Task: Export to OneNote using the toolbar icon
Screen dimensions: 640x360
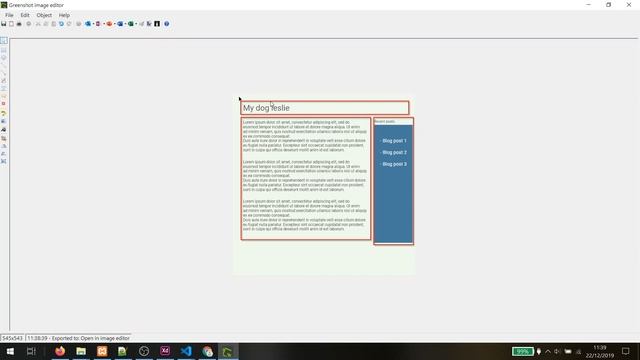Action: [98, 24]
